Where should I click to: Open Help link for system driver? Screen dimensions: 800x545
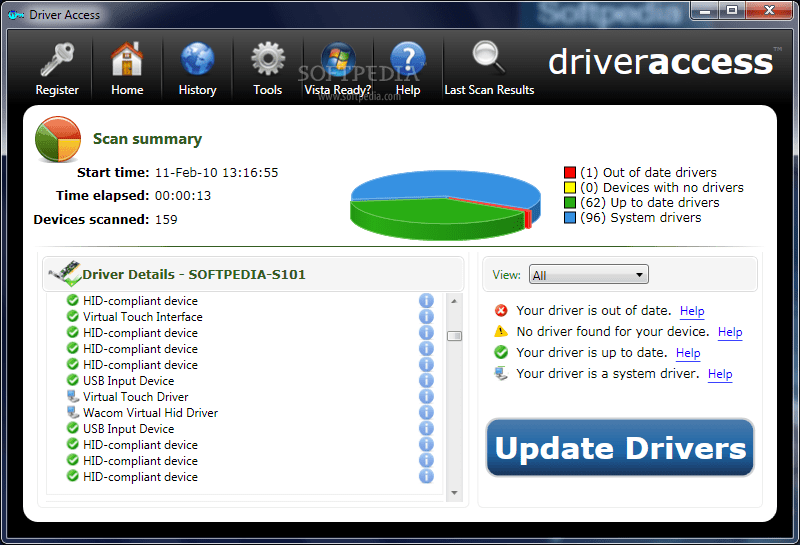720,374
